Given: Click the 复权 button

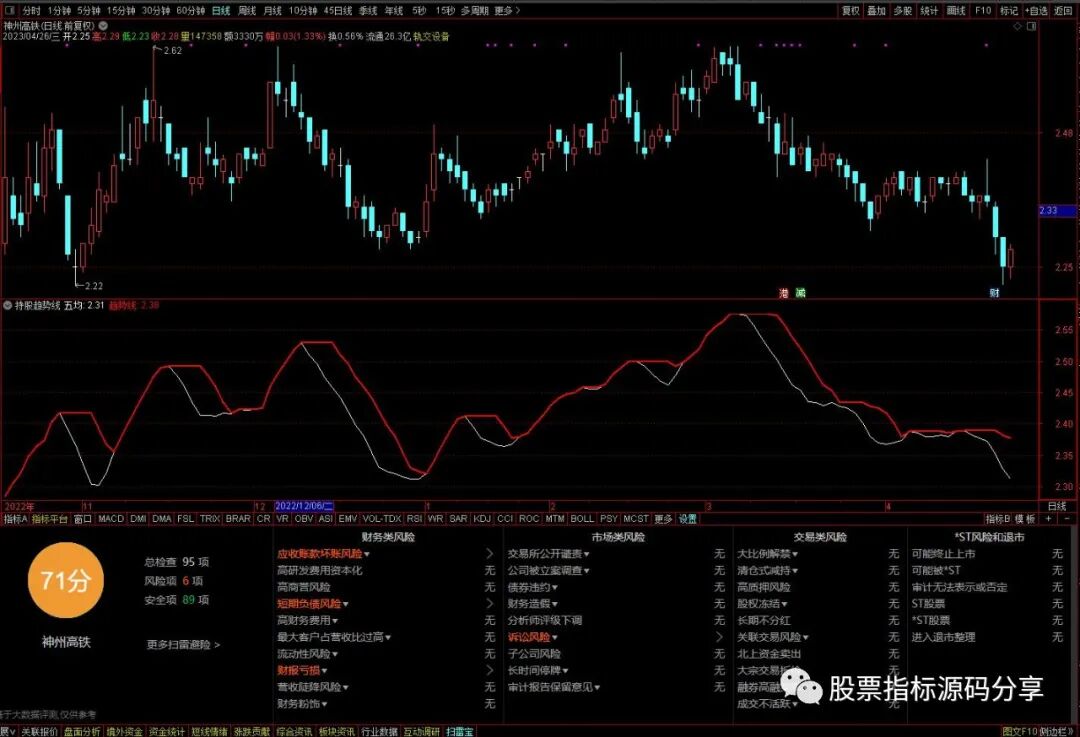Looking at the screenshot, I should point(851,10).
